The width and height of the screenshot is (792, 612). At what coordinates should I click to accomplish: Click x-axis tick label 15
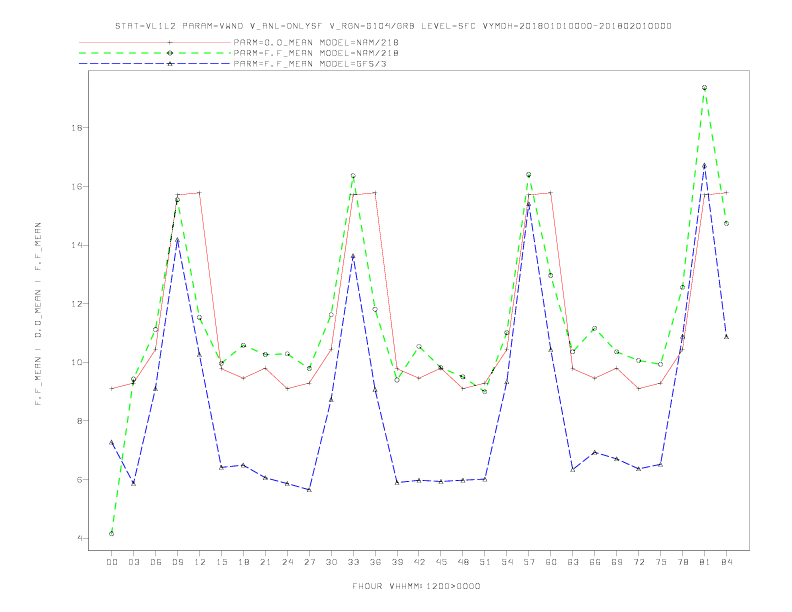(x=221, y=562)
